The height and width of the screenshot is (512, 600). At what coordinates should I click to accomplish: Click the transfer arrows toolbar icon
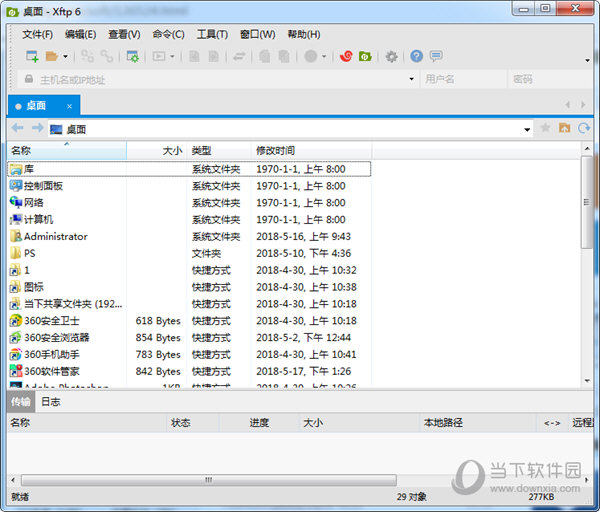point(239,57)
